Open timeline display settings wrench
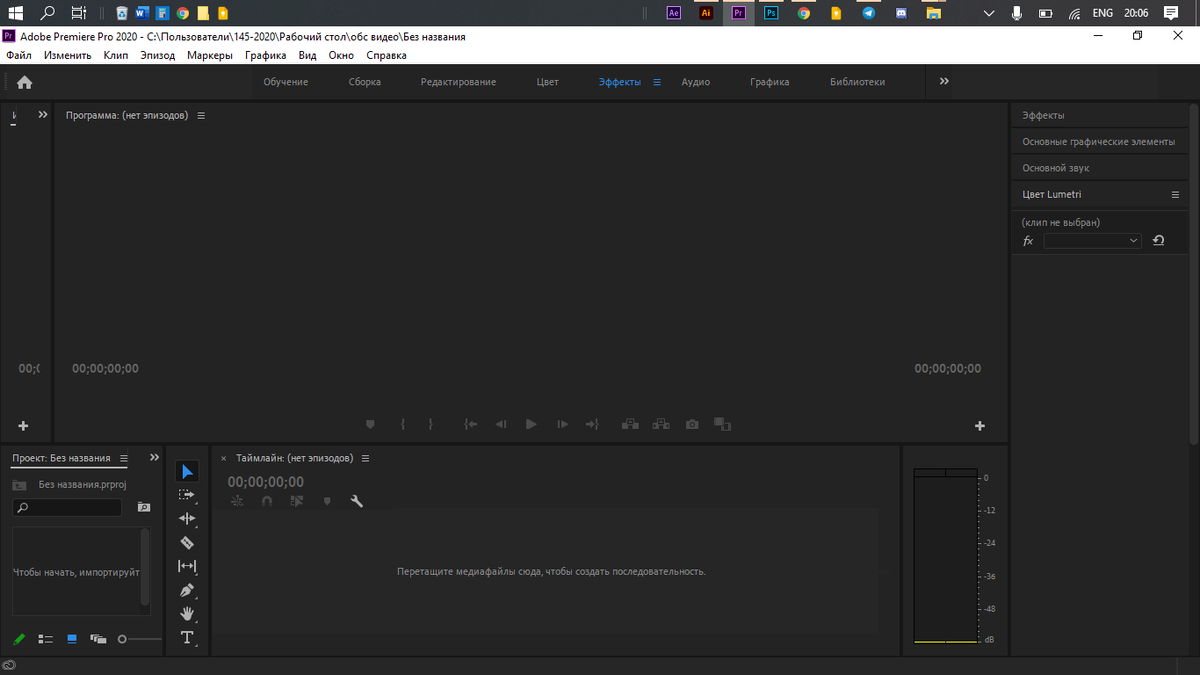The height and width of the screenshot is (675, 1200). click(x=357, y=502)
